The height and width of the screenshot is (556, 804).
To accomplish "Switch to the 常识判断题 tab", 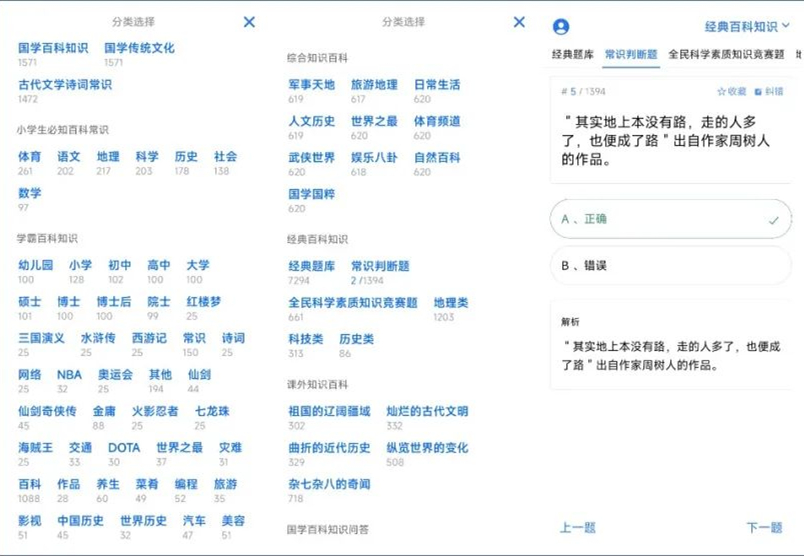I will [x=631, y=54].
